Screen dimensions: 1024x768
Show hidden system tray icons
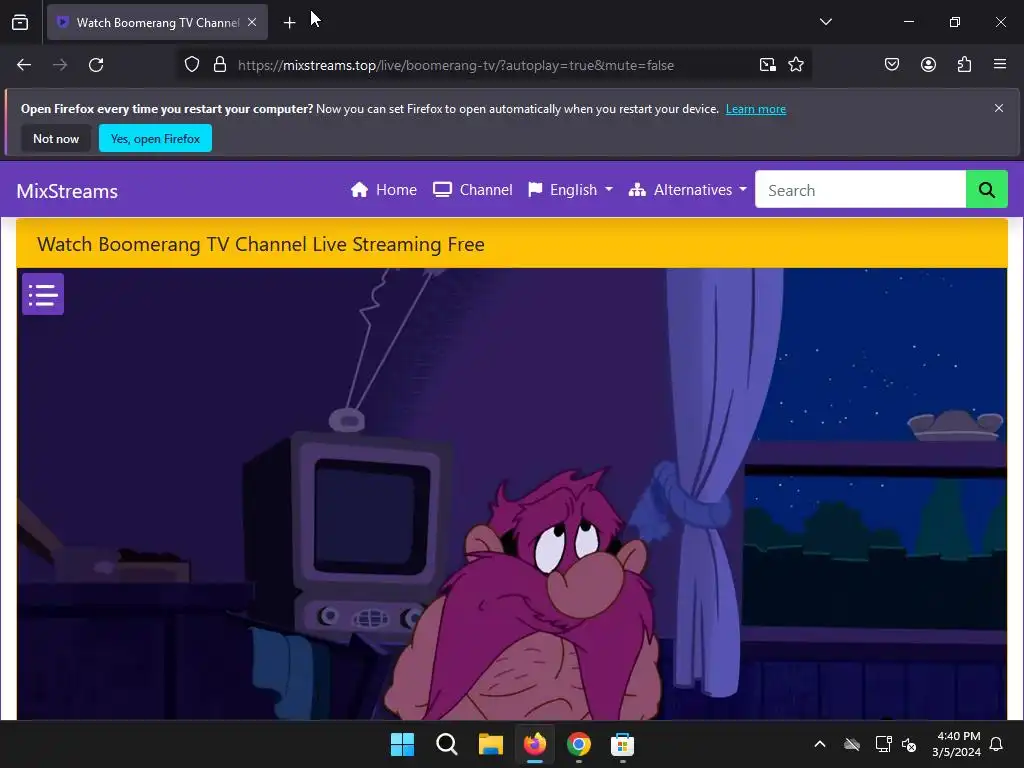820,744
